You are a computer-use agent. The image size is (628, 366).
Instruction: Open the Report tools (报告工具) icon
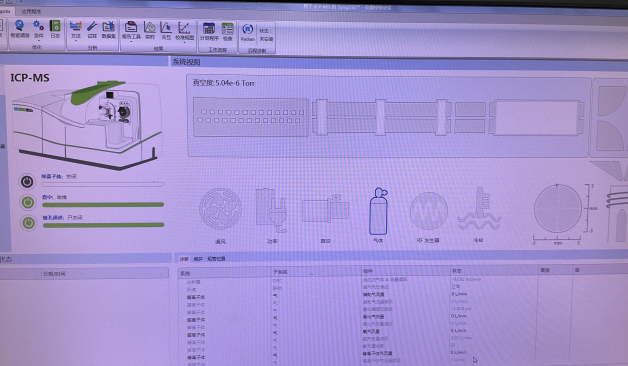coord(131,30)
